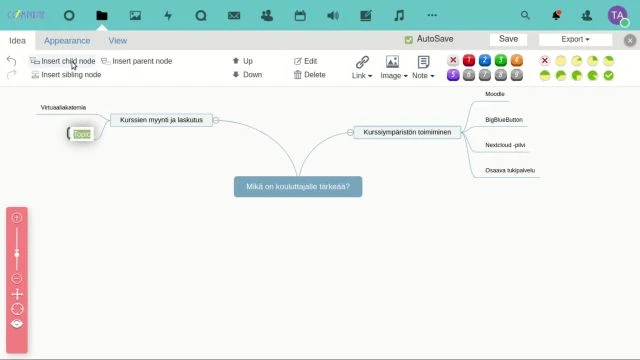Click Insert sibling node
This screenshot has width=640, height=360.
66,75
